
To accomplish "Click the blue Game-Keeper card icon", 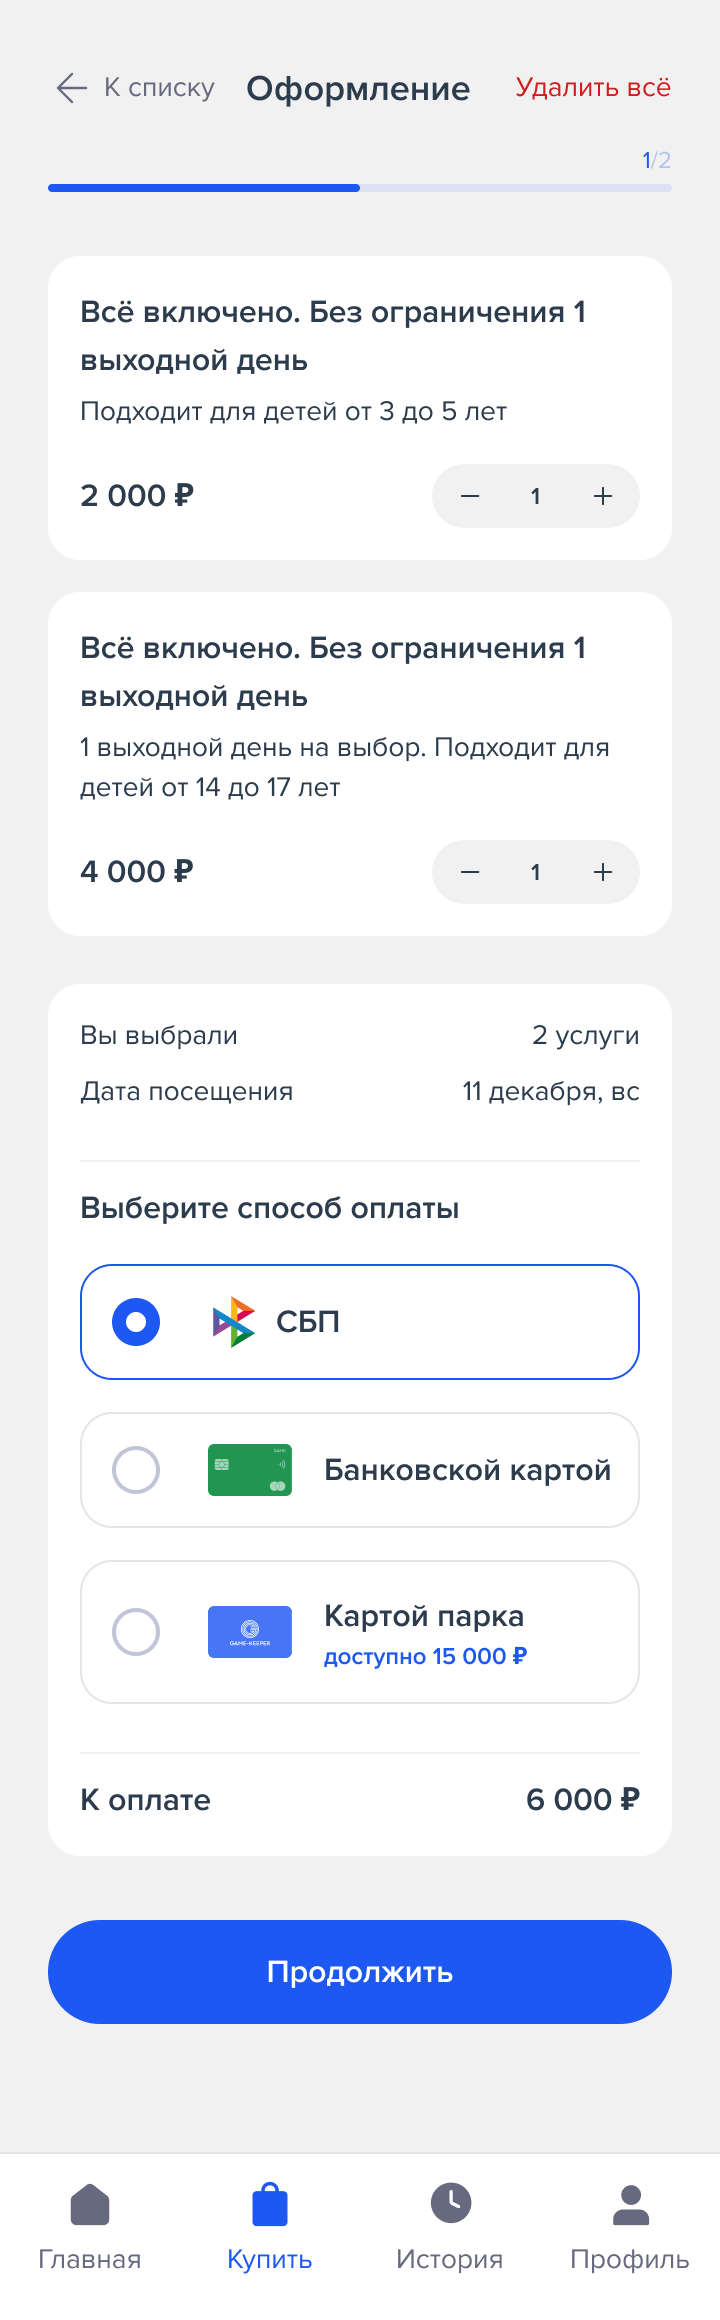I will point(250,1632).
